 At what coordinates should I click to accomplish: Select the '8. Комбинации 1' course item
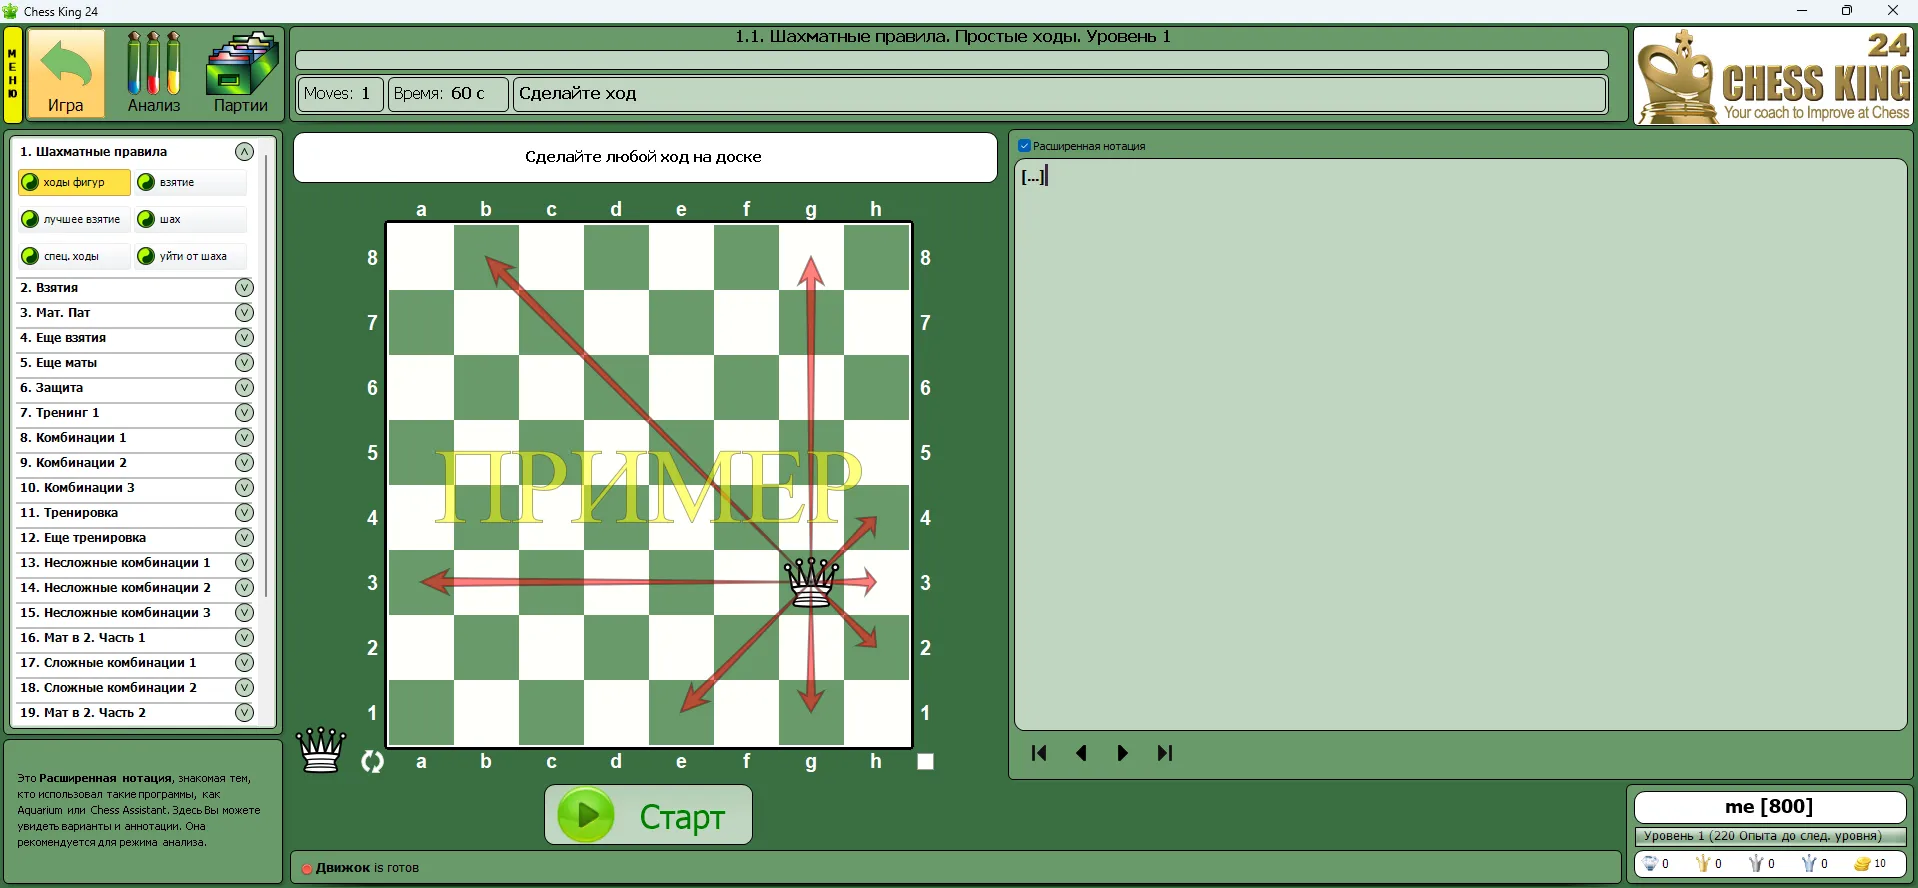[x=74, y=438]
